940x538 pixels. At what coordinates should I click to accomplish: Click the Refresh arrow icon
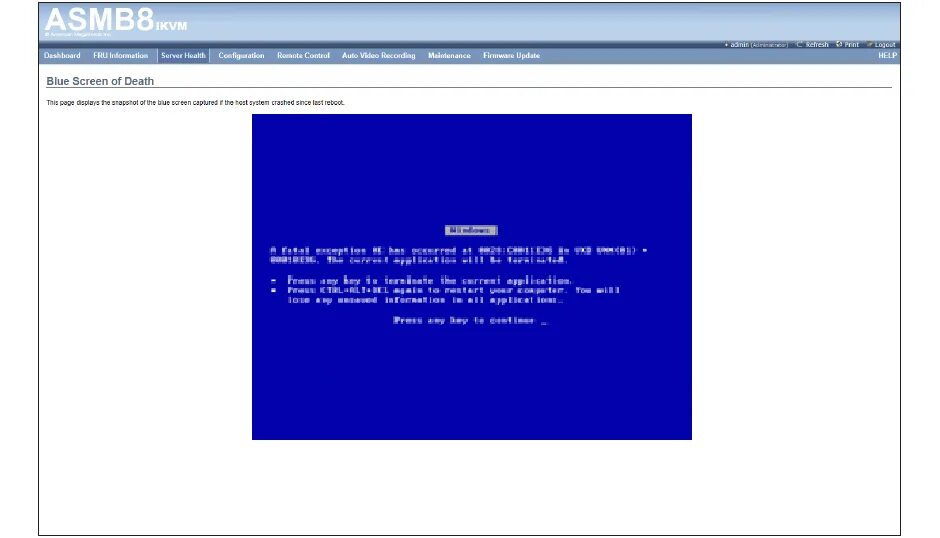(799, 44)
